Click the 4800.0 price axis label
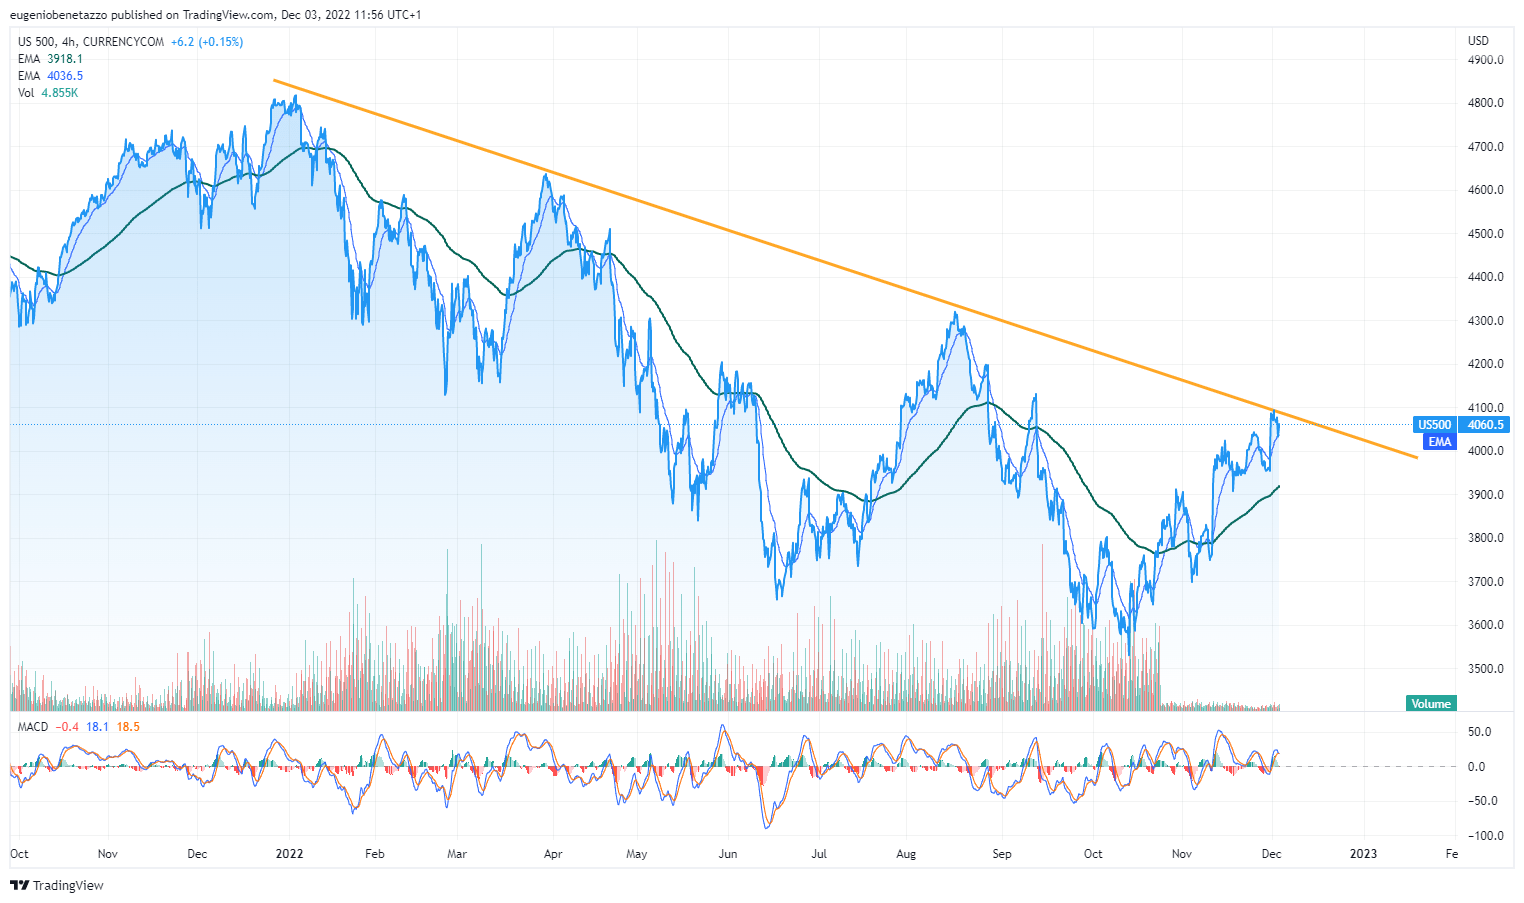 [x=1486, y=103]
